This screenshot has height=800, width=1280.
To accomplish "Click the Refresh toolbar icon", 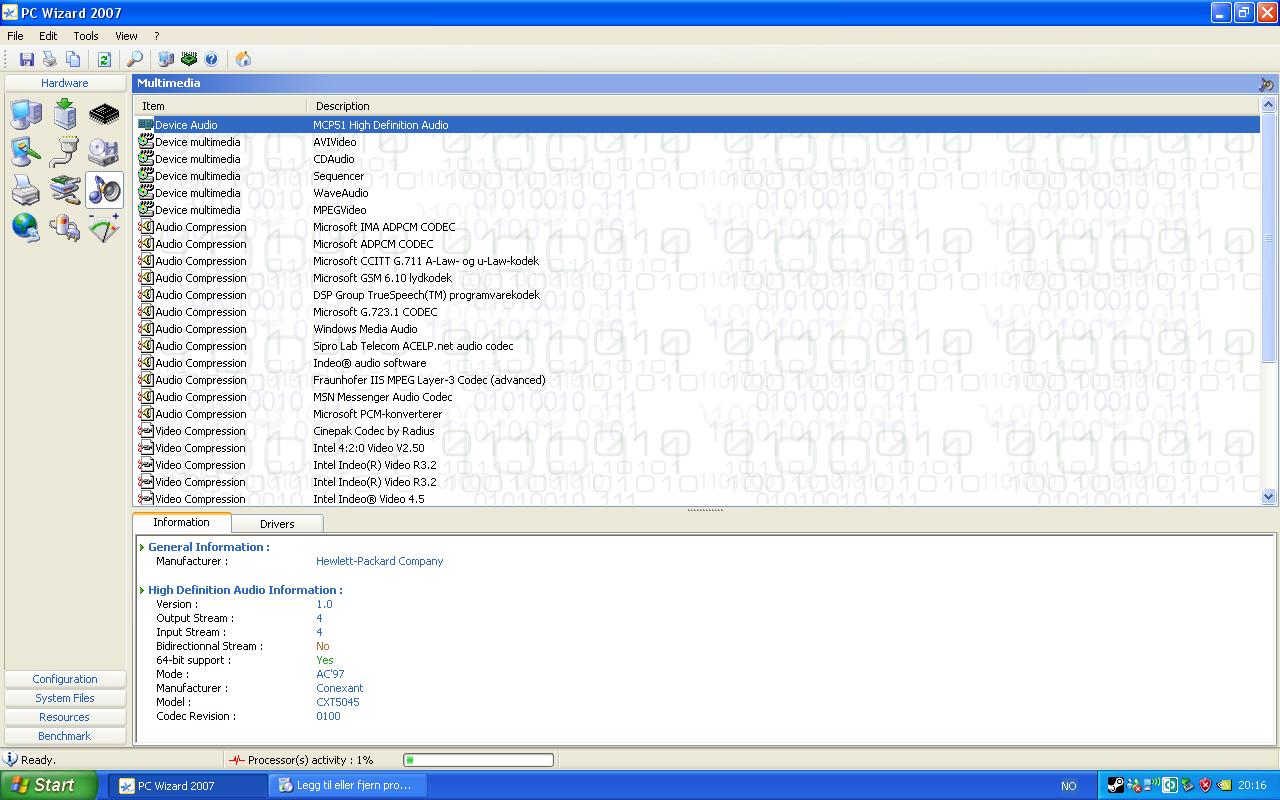I will coord(104,59).
